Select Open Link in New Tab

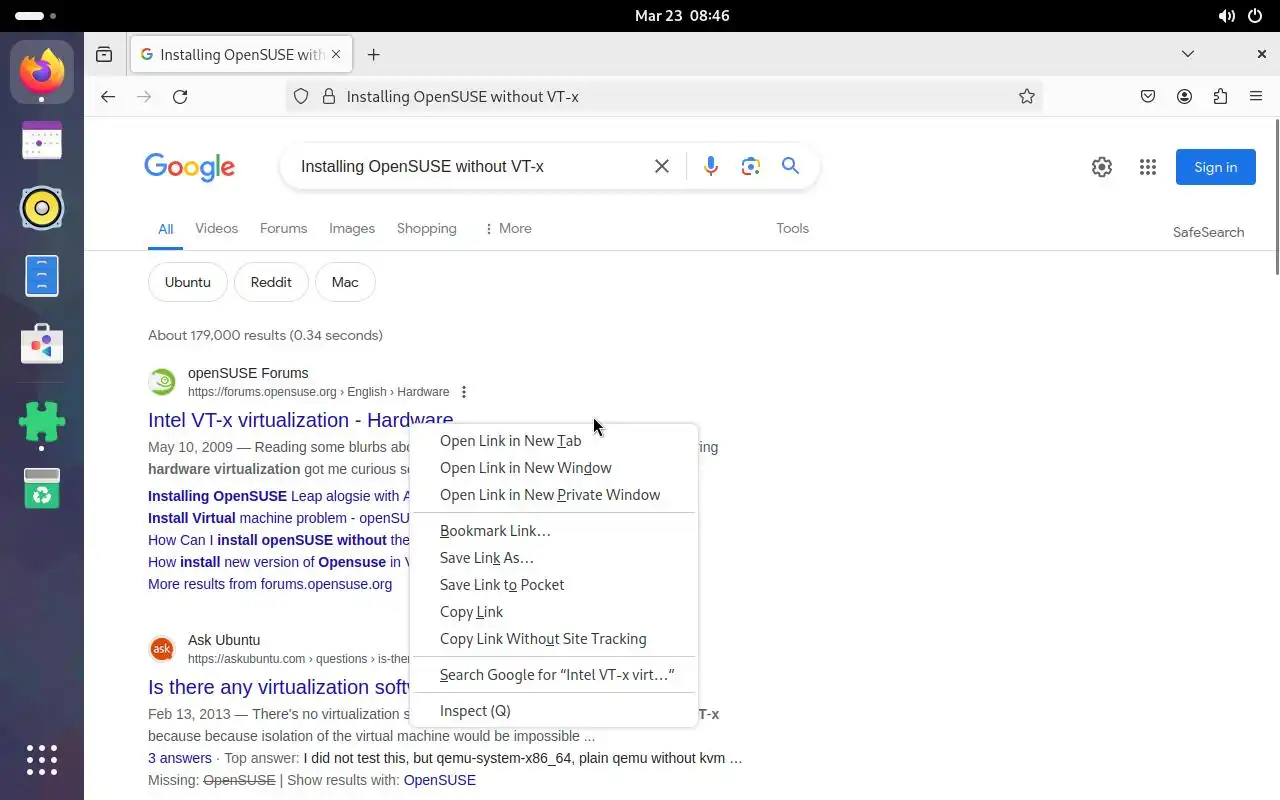tap(553, 441)
